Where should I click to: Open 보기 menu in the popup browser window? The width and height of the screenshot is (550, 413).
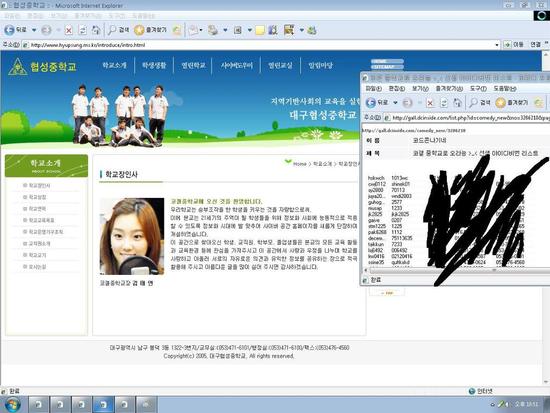tap(420, 88)
